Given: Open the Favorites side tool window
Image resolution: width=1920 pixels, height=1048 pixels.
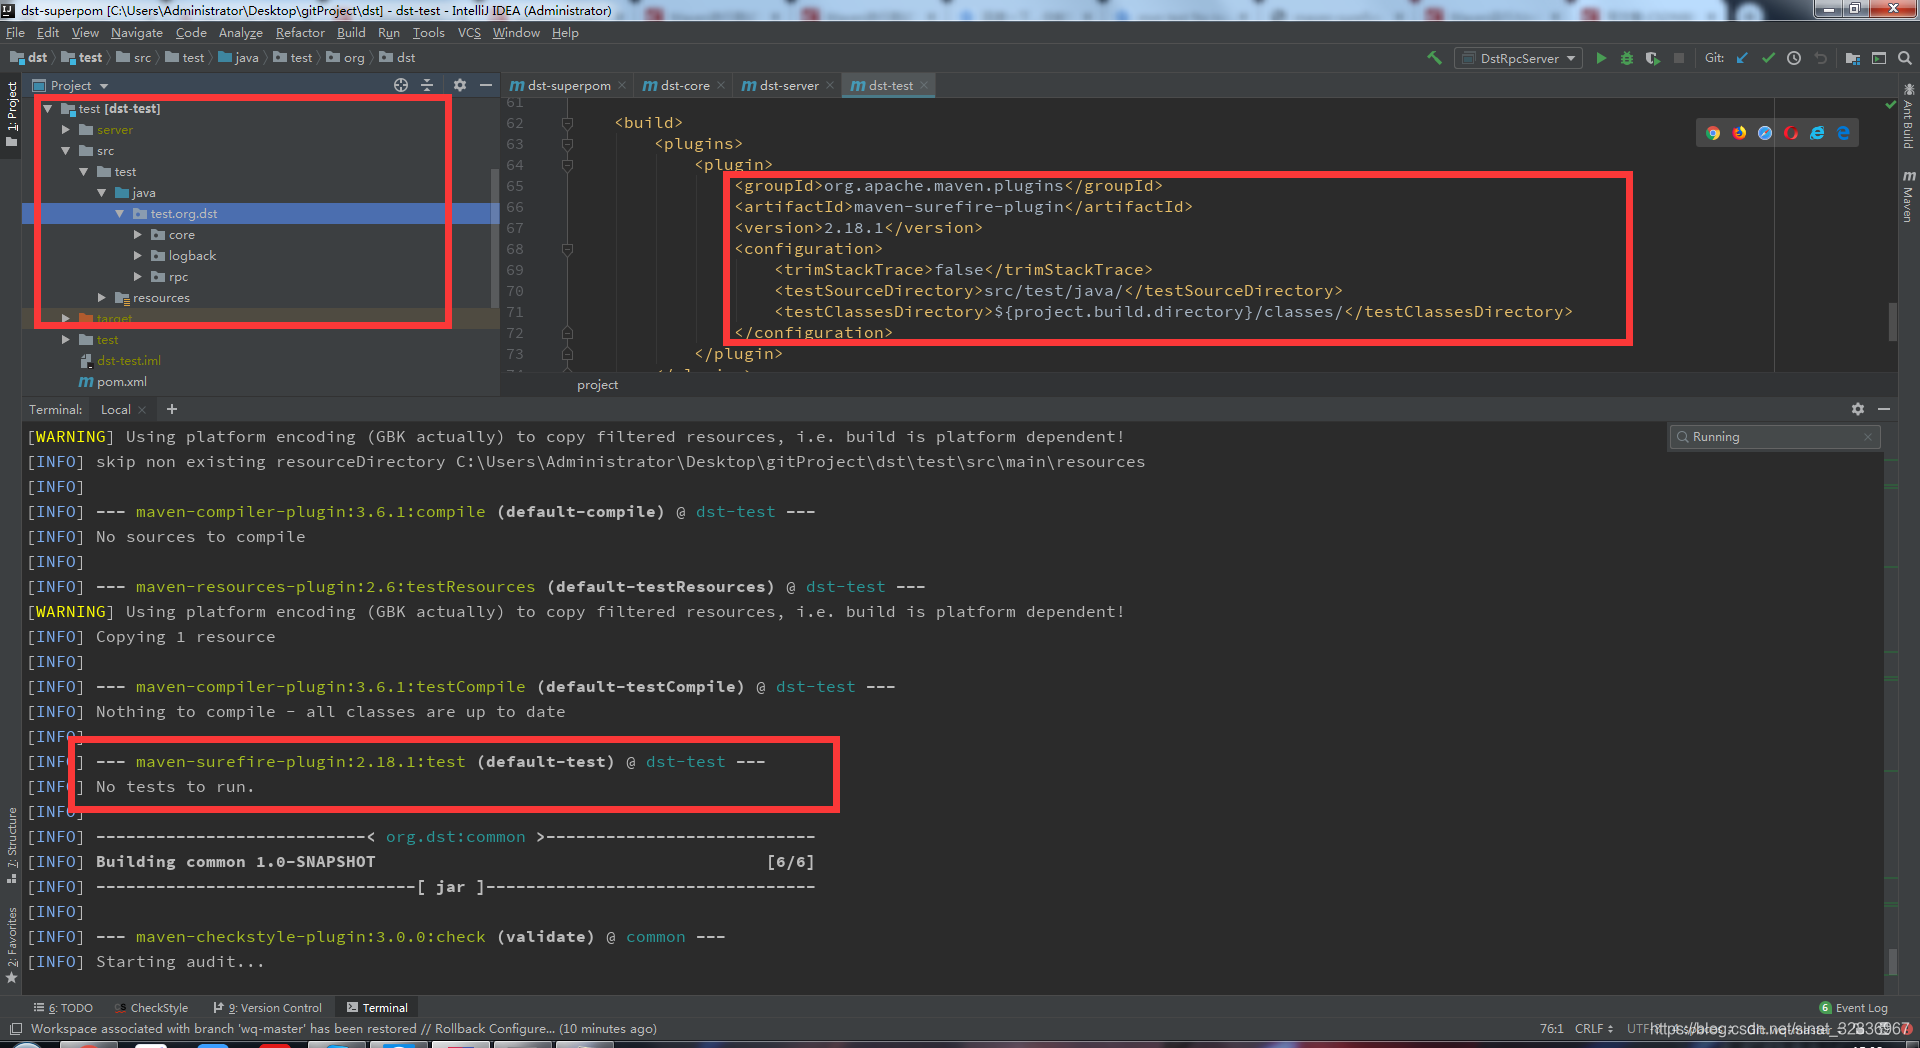Looking at the screenshot, I should click(12, 945).
